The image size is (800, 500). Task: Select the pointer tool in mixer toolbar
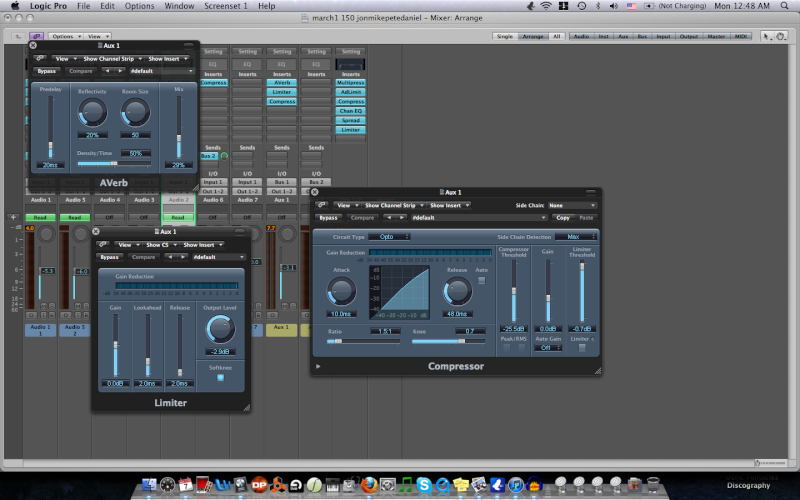[x=766, y=36]
